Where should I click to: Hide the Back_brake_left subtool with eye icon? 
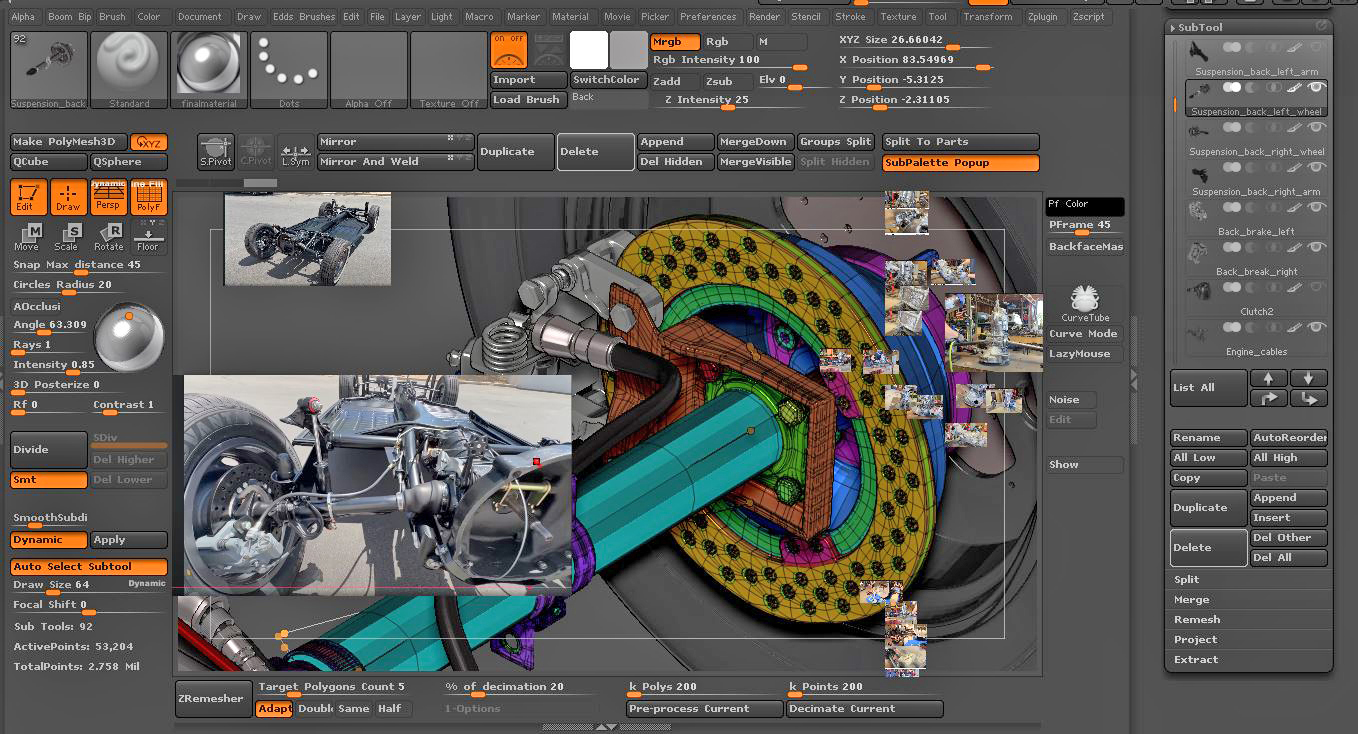(x=1316, y=208)
